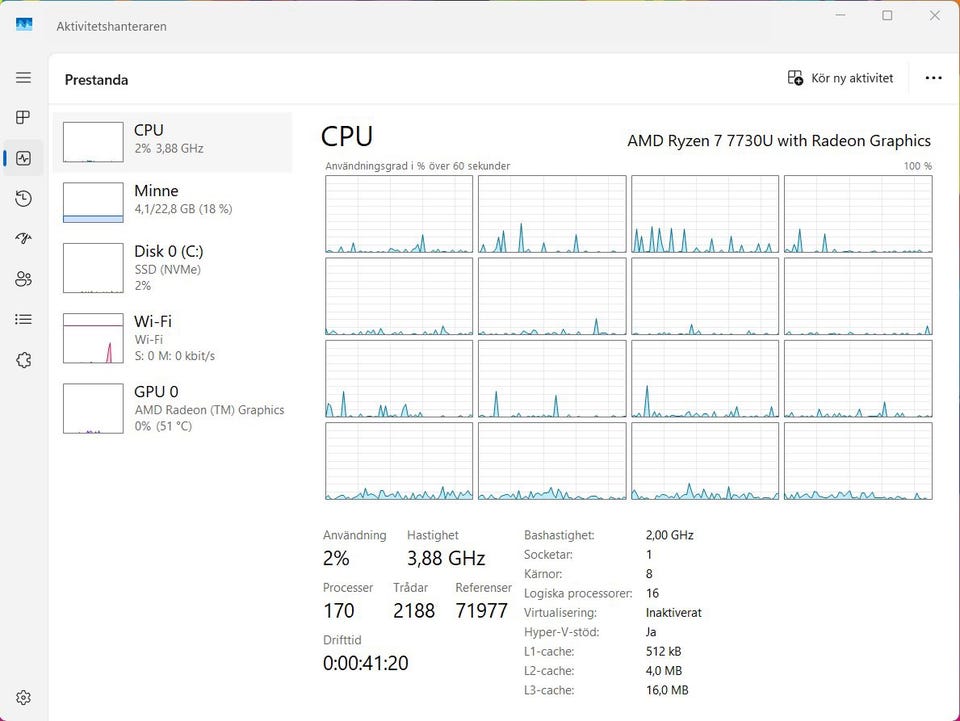Open the three-dot more options menu
960x721 pixels.
tap(933, 78)
